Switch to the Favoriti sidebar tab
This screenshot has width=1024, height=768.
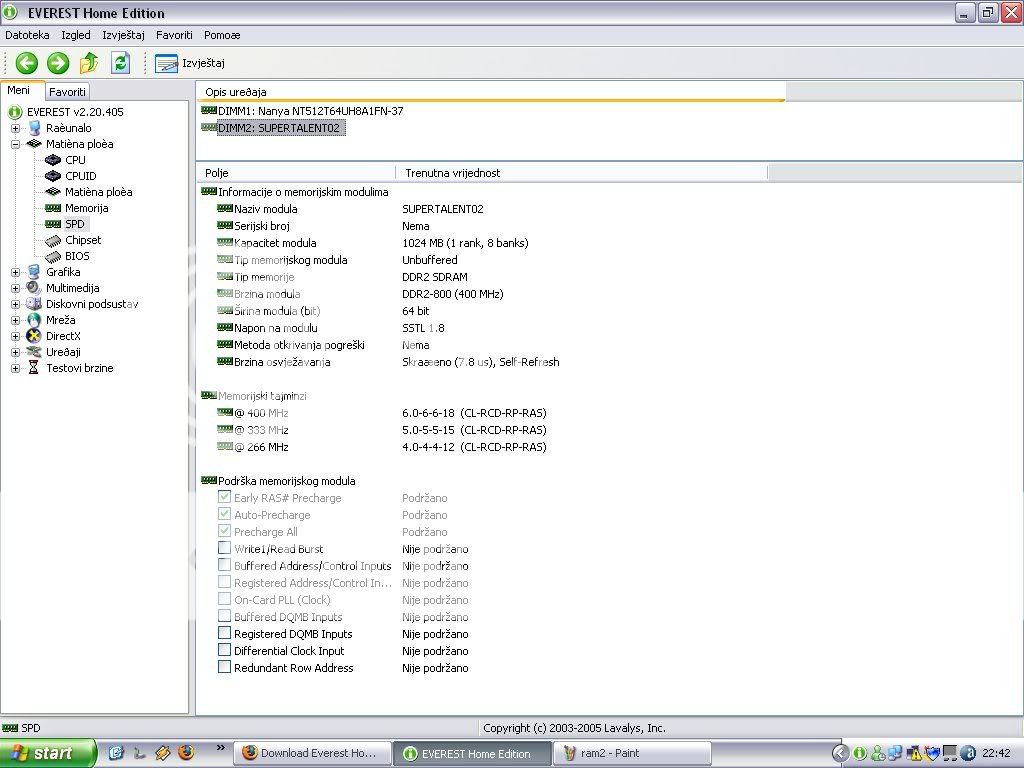(x=67, y=92)
